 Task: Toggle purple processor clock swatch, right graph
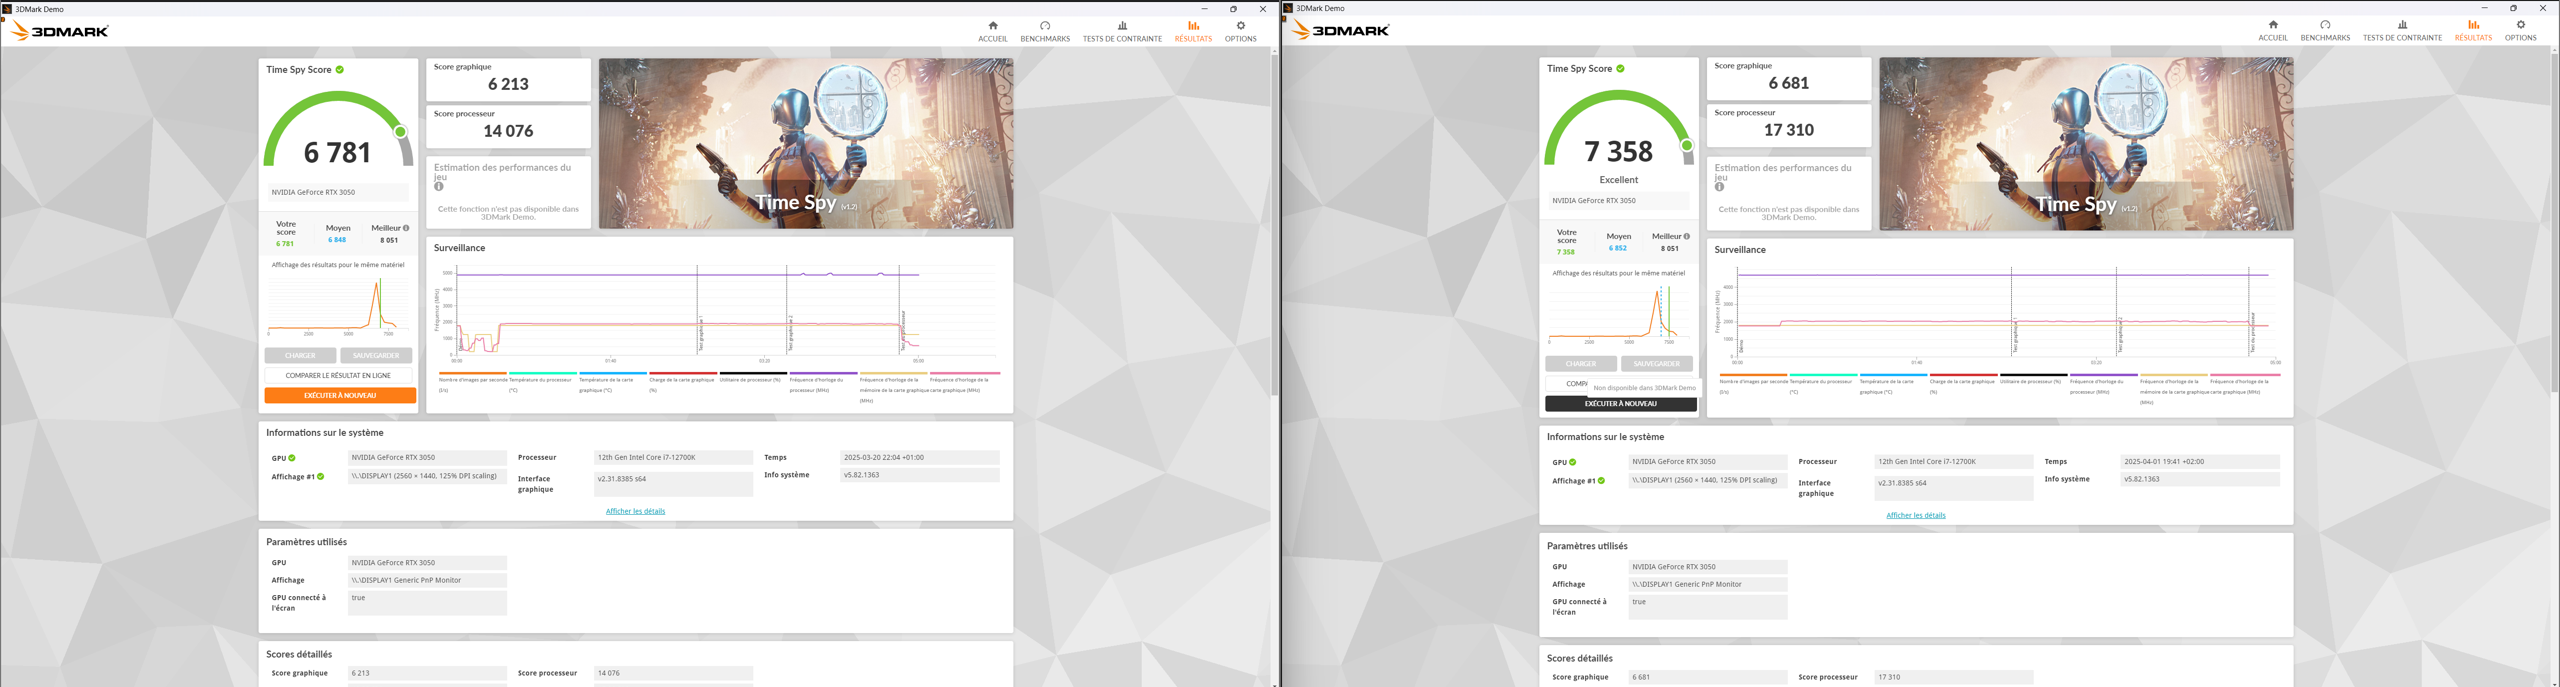click(2104, 375)
